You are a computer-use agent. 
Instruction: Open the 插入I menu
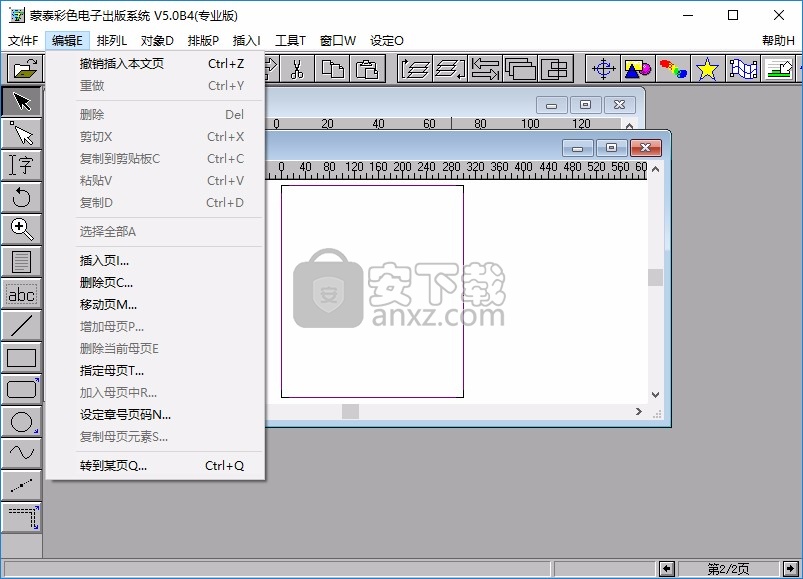[x=246, y=40]
